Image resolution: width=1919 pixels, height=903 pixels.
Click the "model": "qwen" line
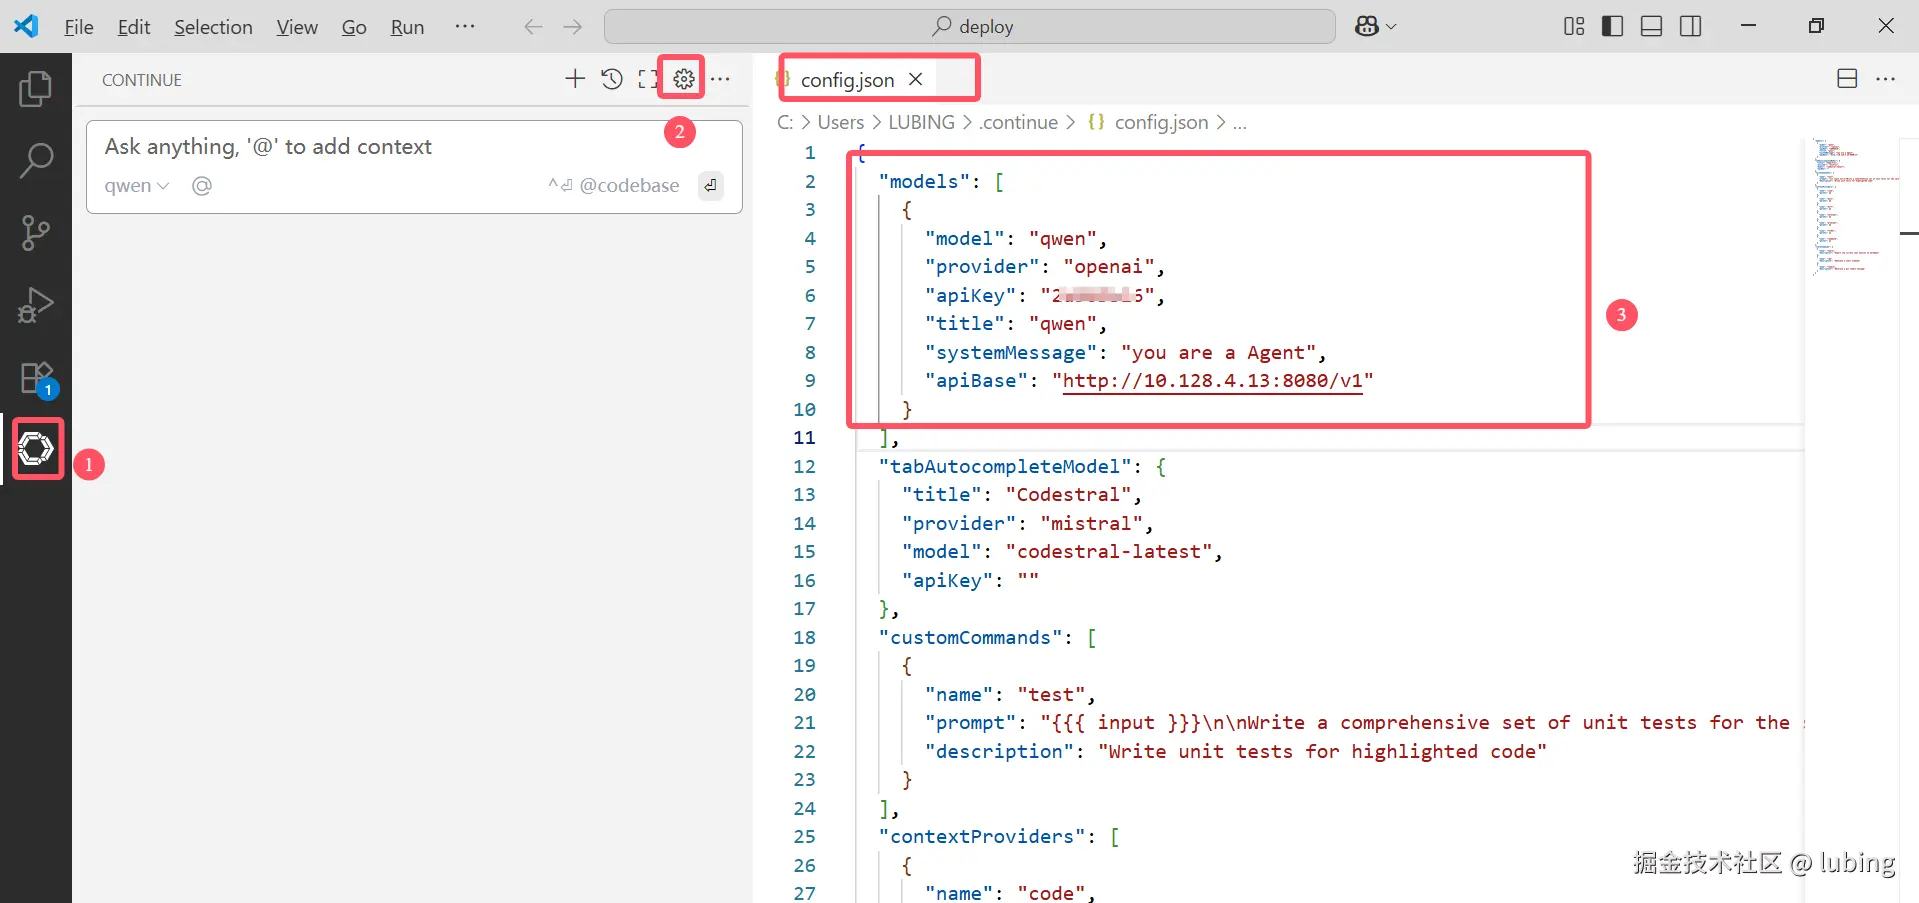(1015, 239)
